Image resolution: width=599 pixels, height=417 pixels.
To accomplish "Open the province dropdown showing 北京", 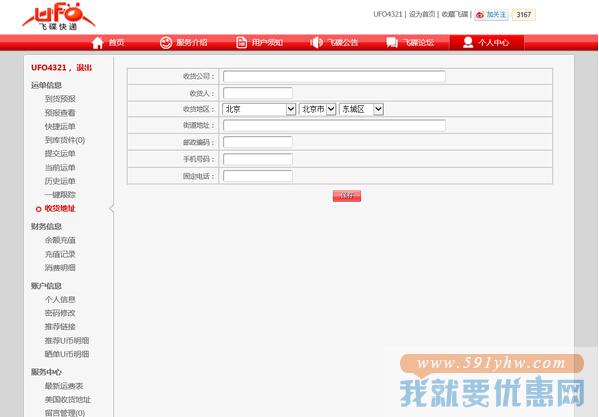I will [259, 109].
